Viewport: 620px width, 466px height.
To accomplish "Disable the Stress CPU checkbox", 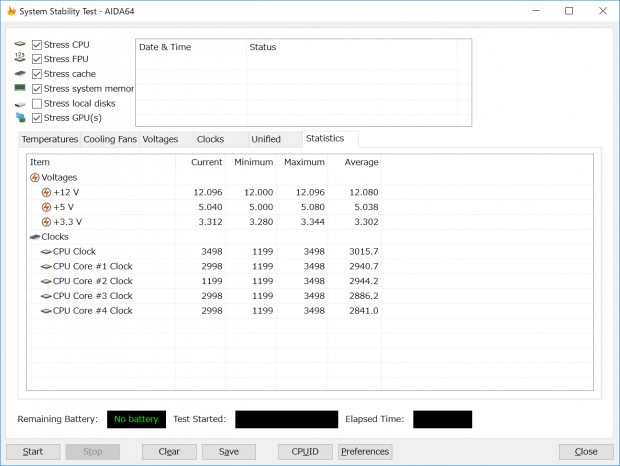I will coord(37,45).
